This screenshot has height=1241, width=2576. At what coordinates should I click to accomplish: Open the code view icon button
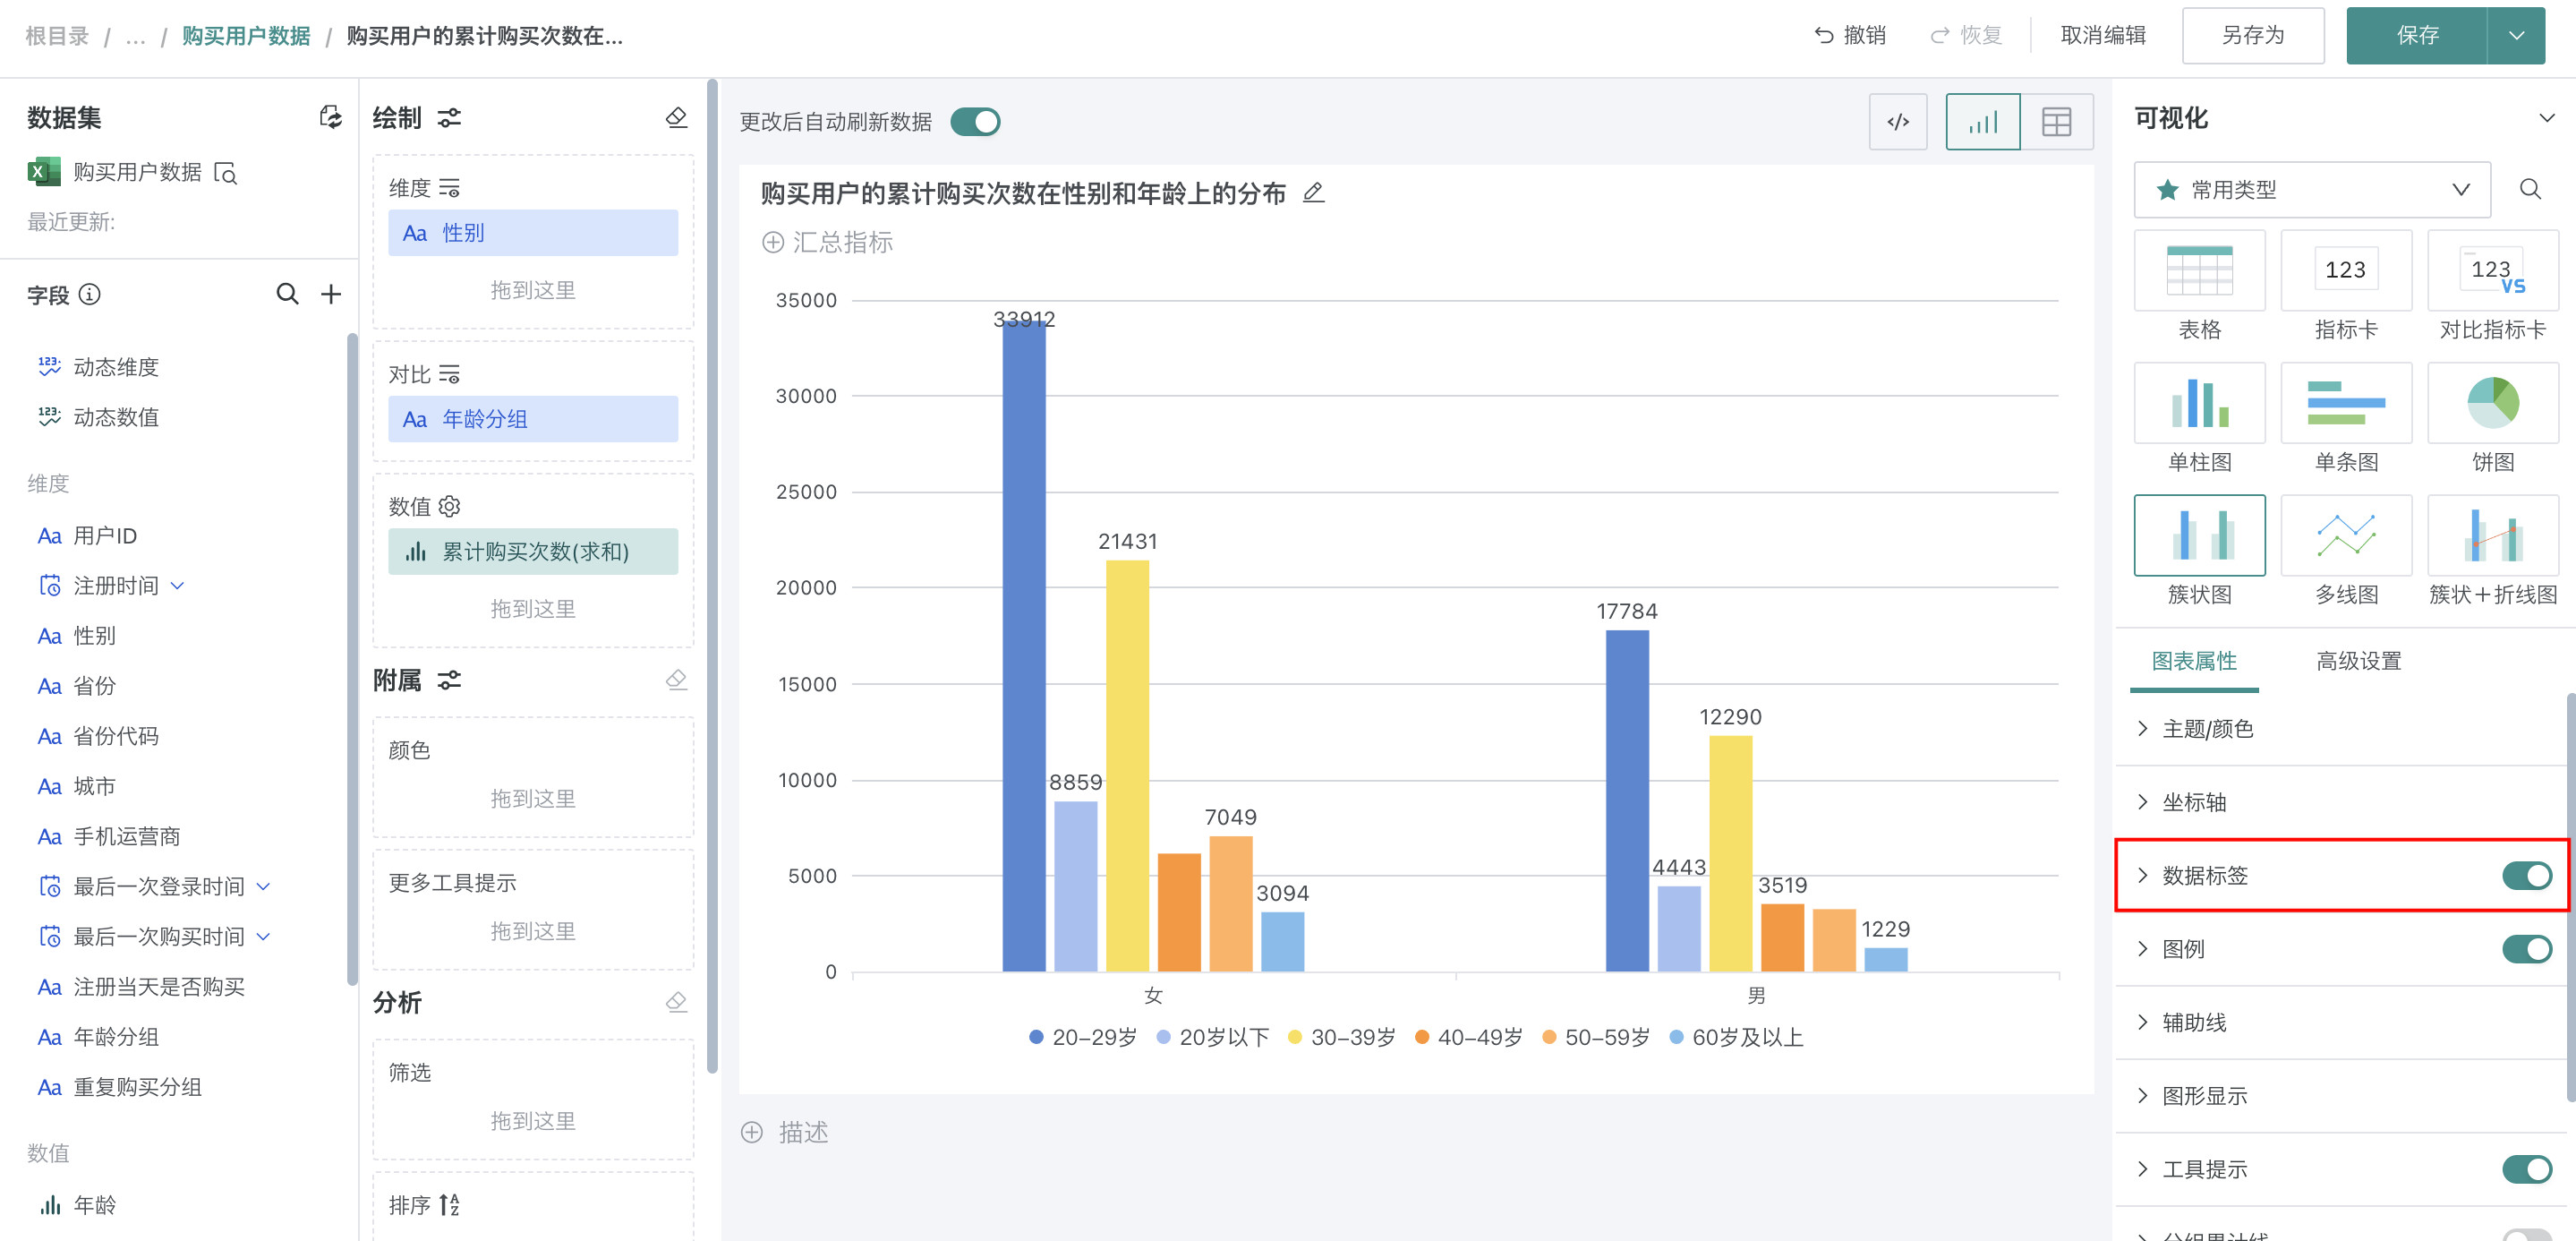1897,122
